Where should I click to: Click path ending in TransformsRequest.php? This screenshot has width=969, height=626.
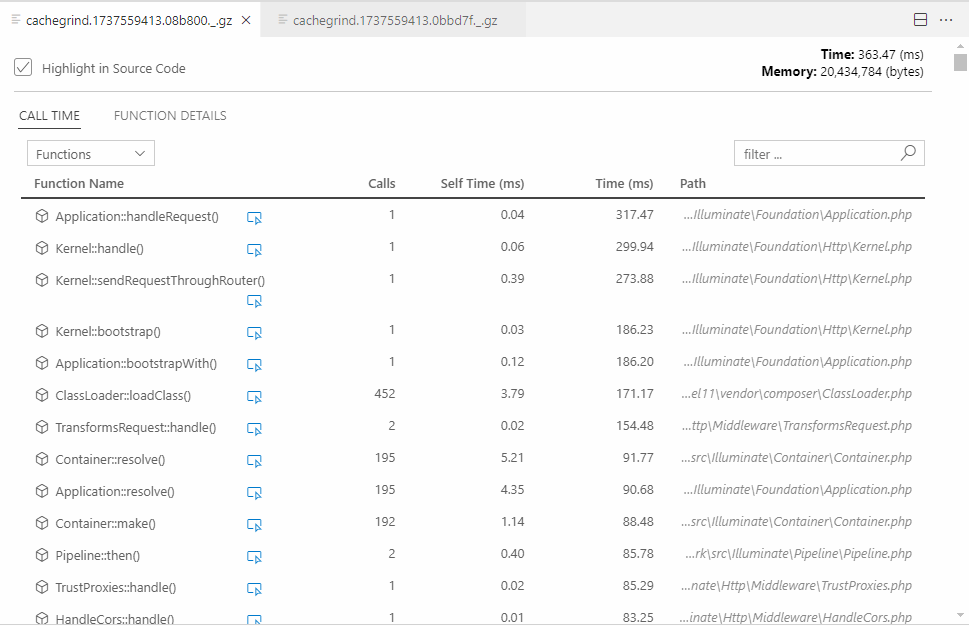coord(796,426)
